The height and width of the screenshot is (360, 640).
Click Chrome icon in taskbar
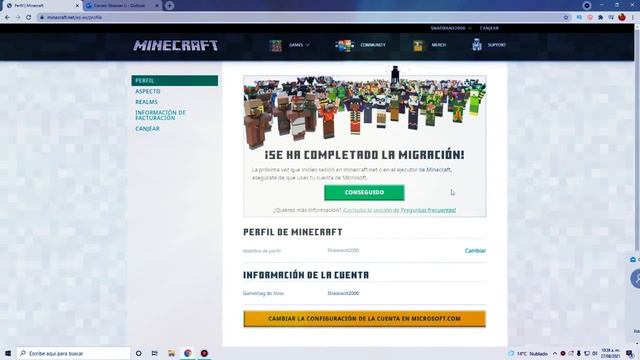point(188,353)
